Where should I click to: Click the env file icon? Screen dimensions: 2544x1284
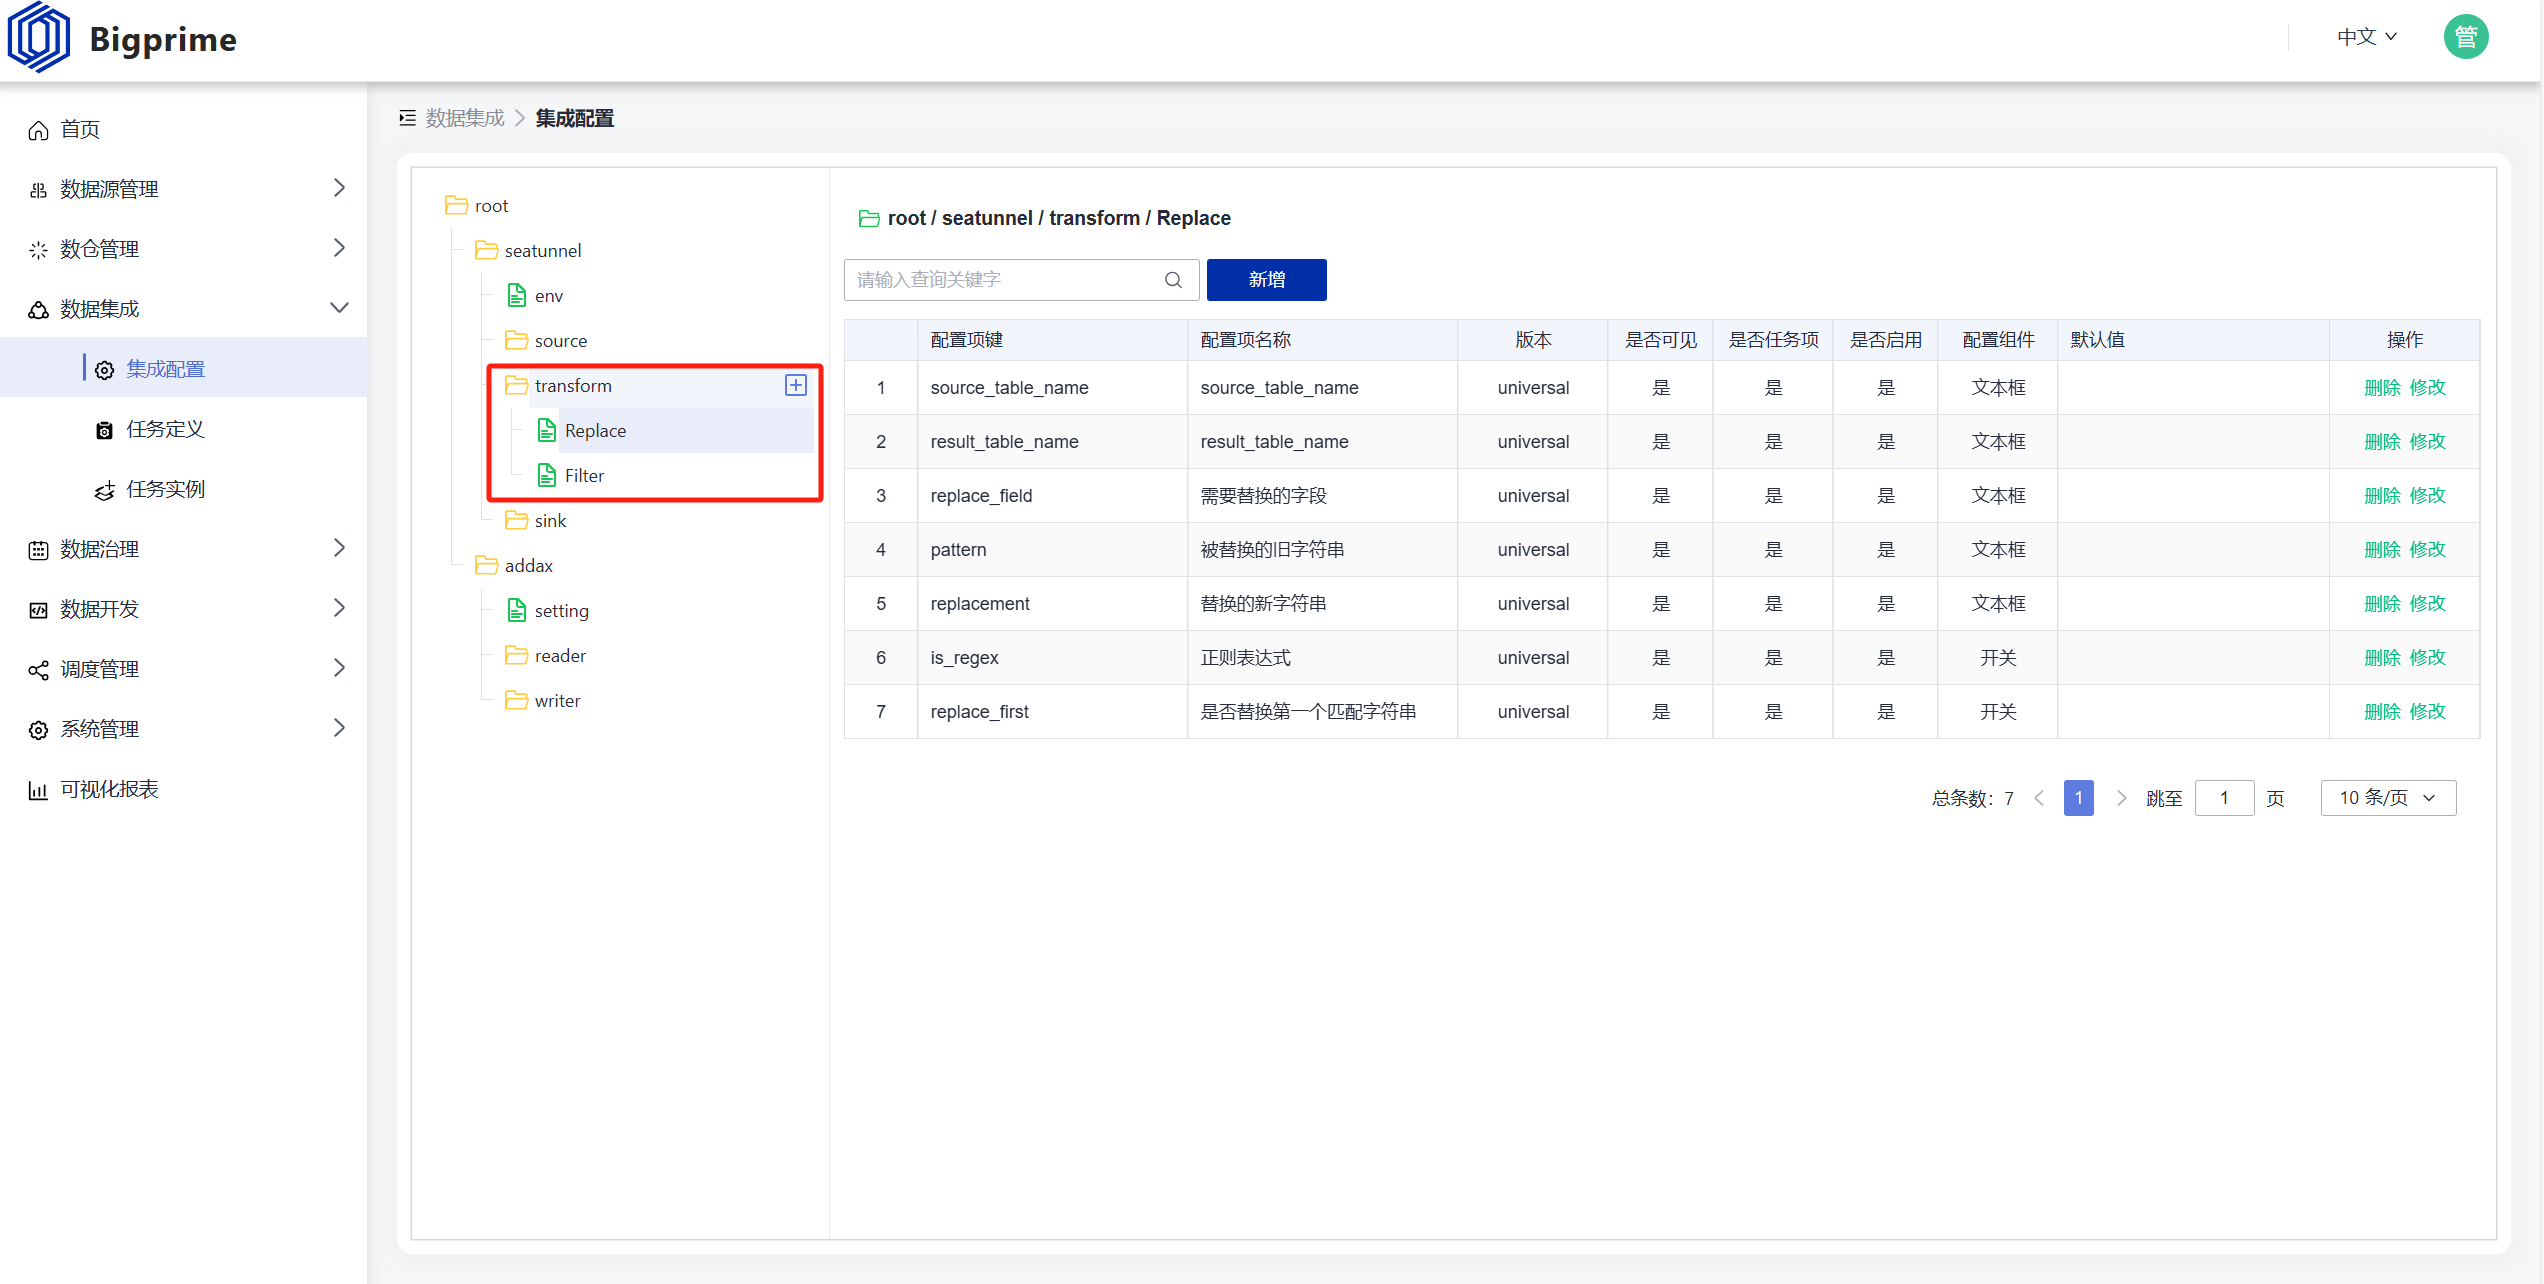point(516,295)
